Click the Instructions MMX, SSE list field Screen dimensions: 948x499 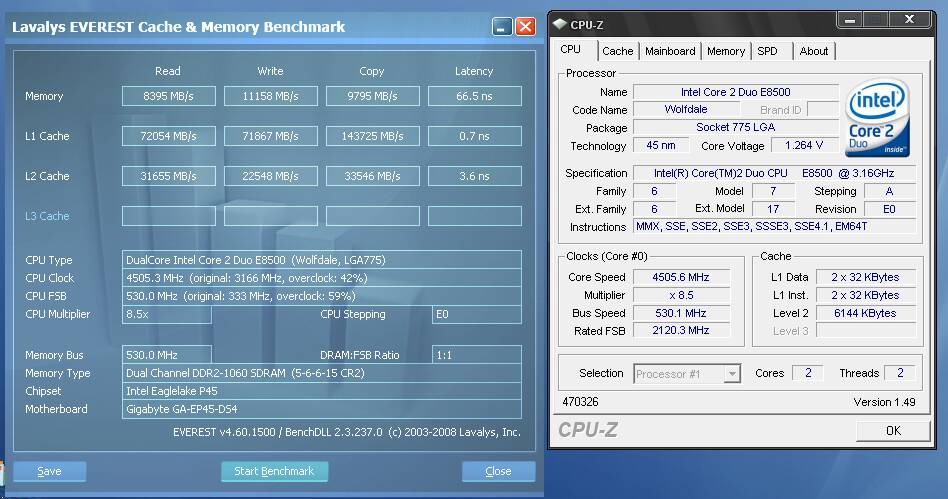[x=774, y=226]
